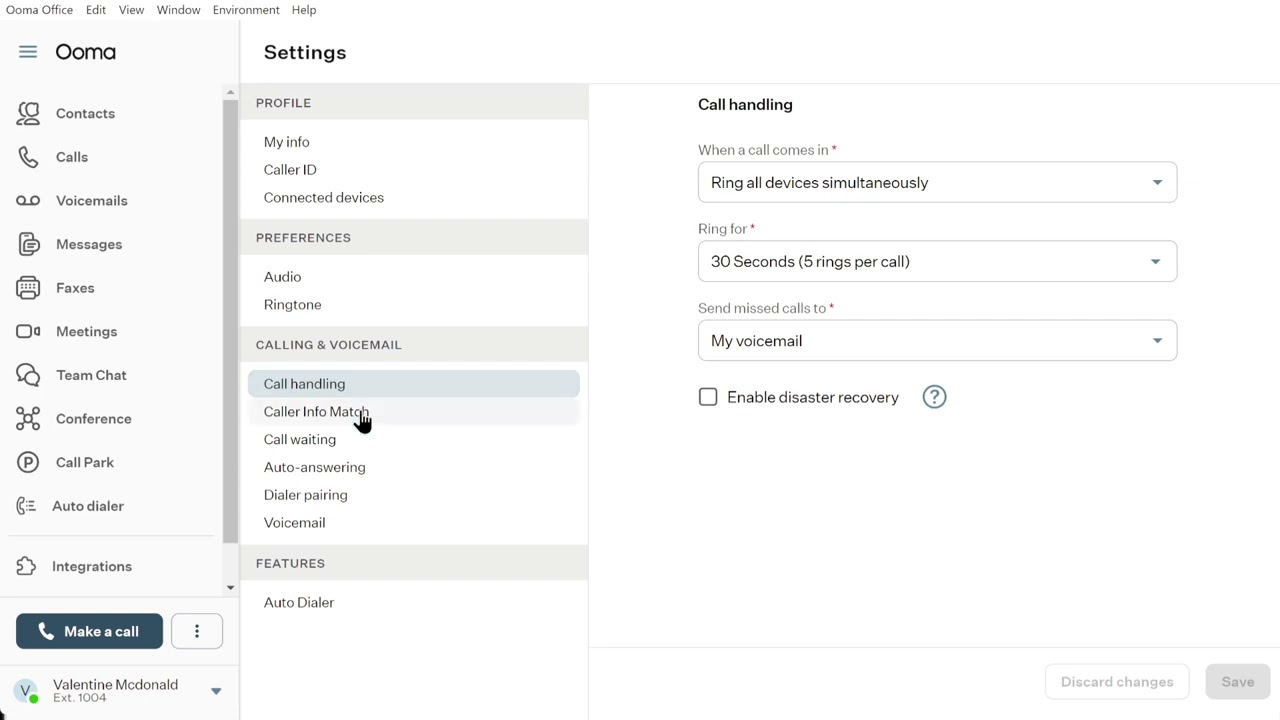
Task: Open 'When a call comes in' dropdown
Action: (x=937, y=183)
